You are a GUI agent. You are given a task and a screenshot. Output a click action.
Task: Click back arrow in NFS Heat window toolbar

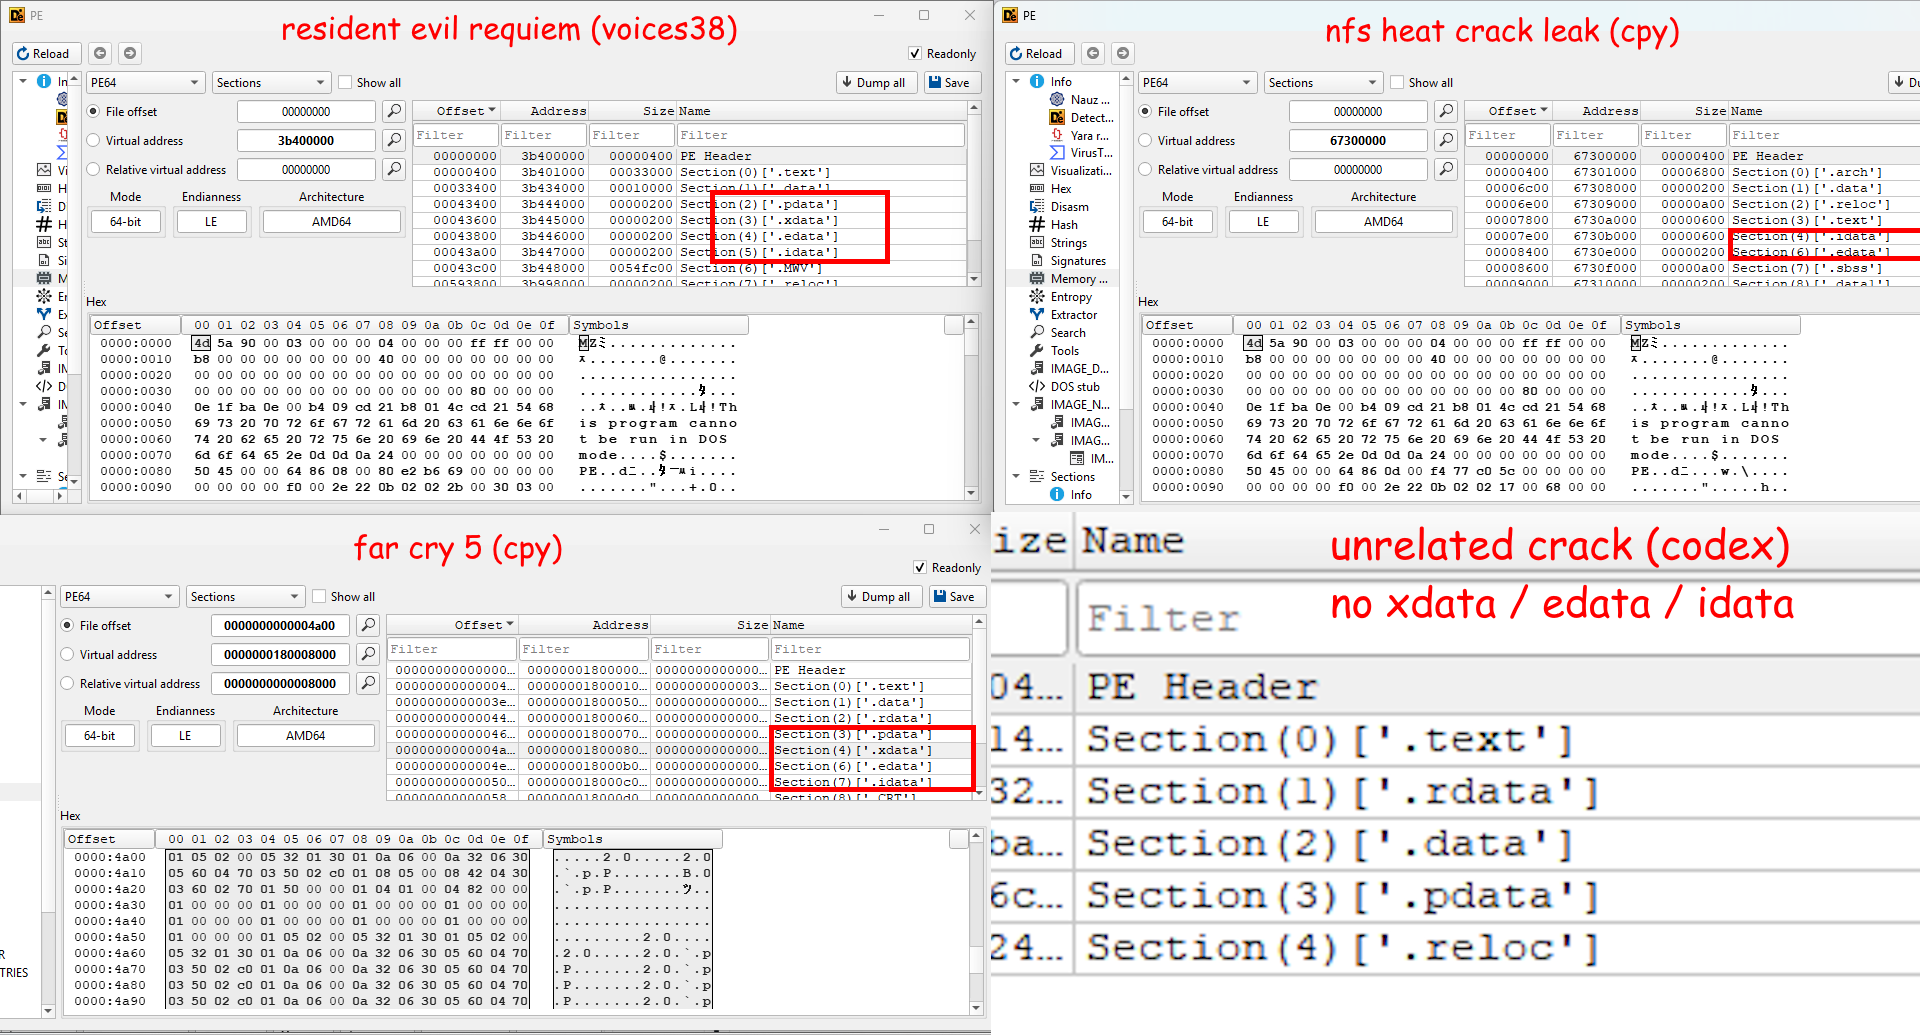[1093, 53]
